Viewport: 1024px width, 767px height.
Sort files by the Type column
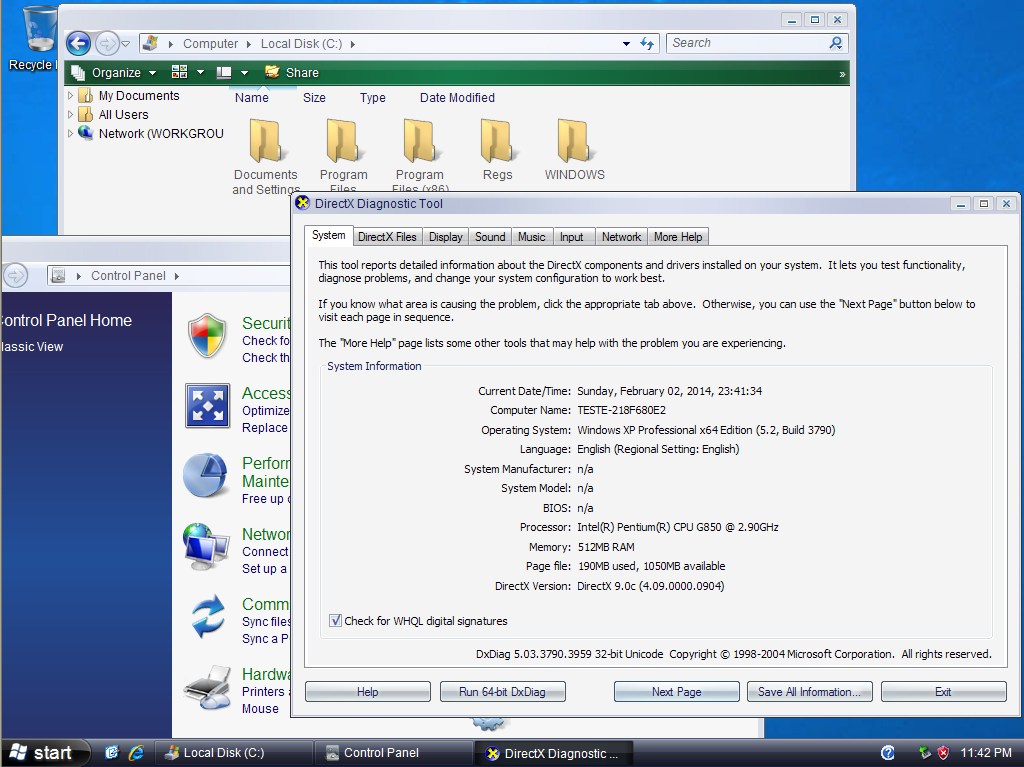pos(373,97)
